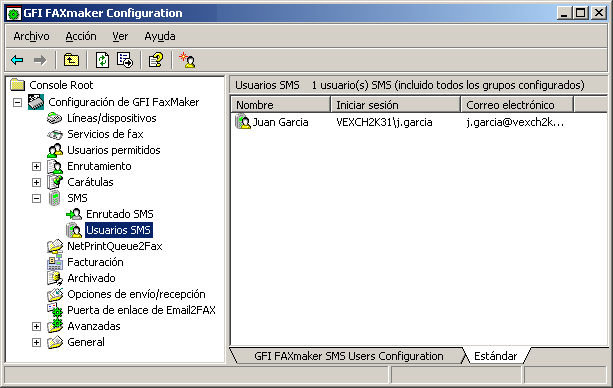The height and width of the screenshot is (388, 613).
Task: Click the Facturación icon
Action: [x=55, y=262]
